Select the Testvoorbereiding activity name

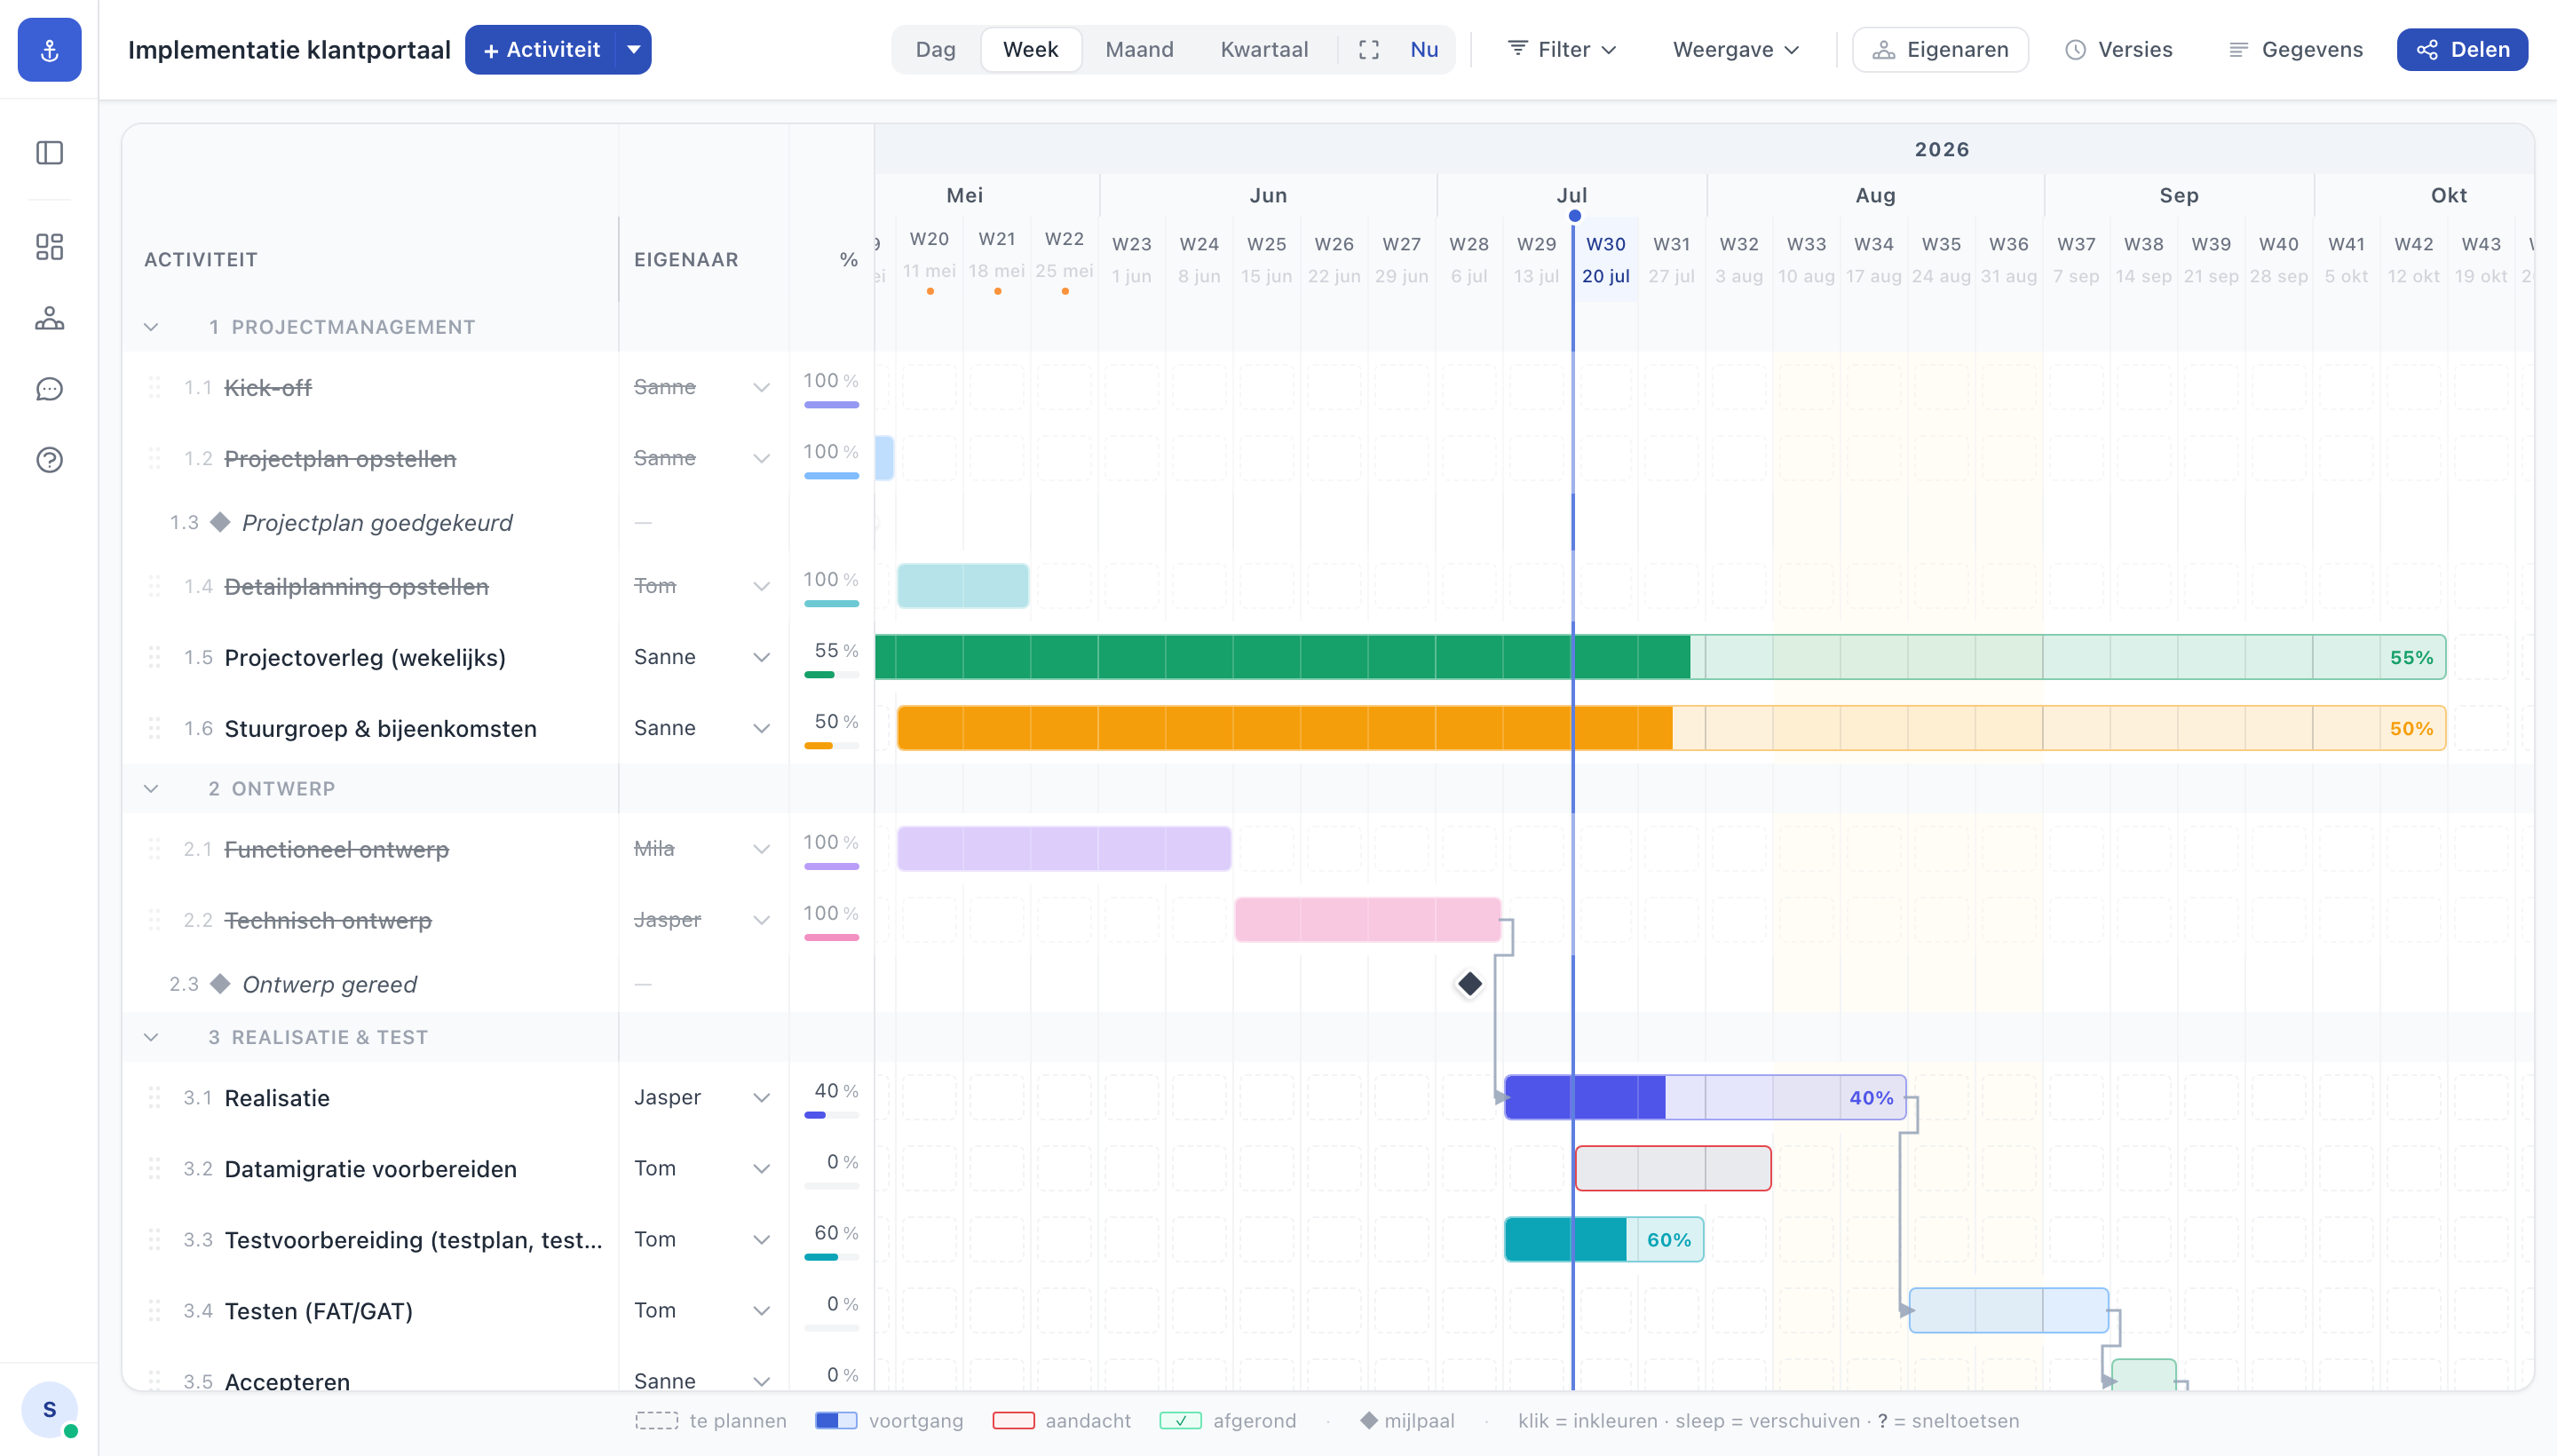413,1239
